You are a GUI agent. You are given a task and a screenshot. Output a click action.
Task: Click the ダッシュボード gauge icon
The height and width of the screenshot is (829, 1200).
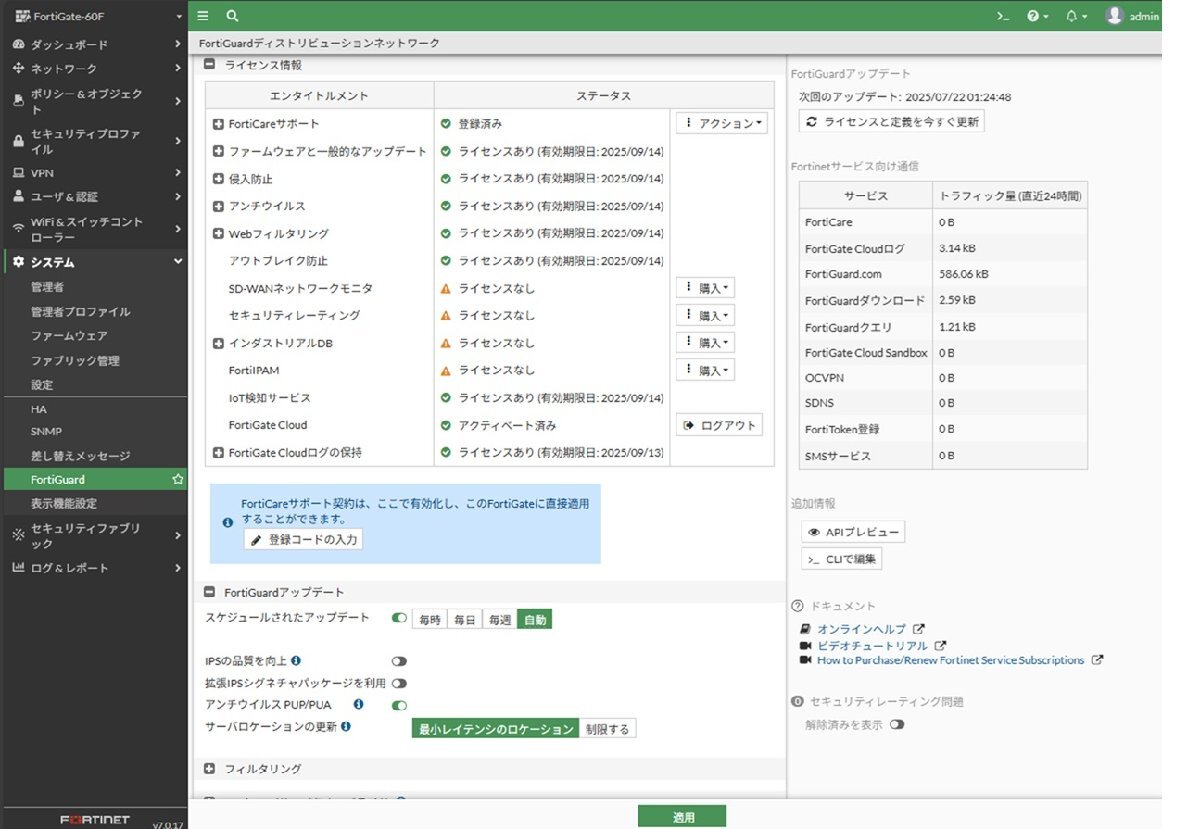click(18, 45)
